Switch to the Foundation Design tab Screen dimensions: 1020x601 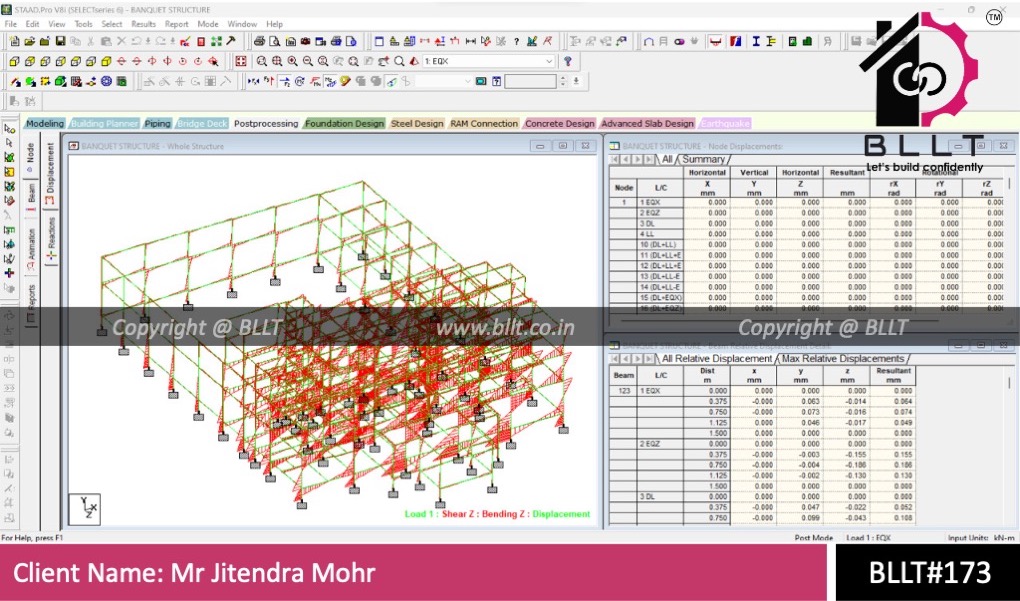tap(344, 124)
